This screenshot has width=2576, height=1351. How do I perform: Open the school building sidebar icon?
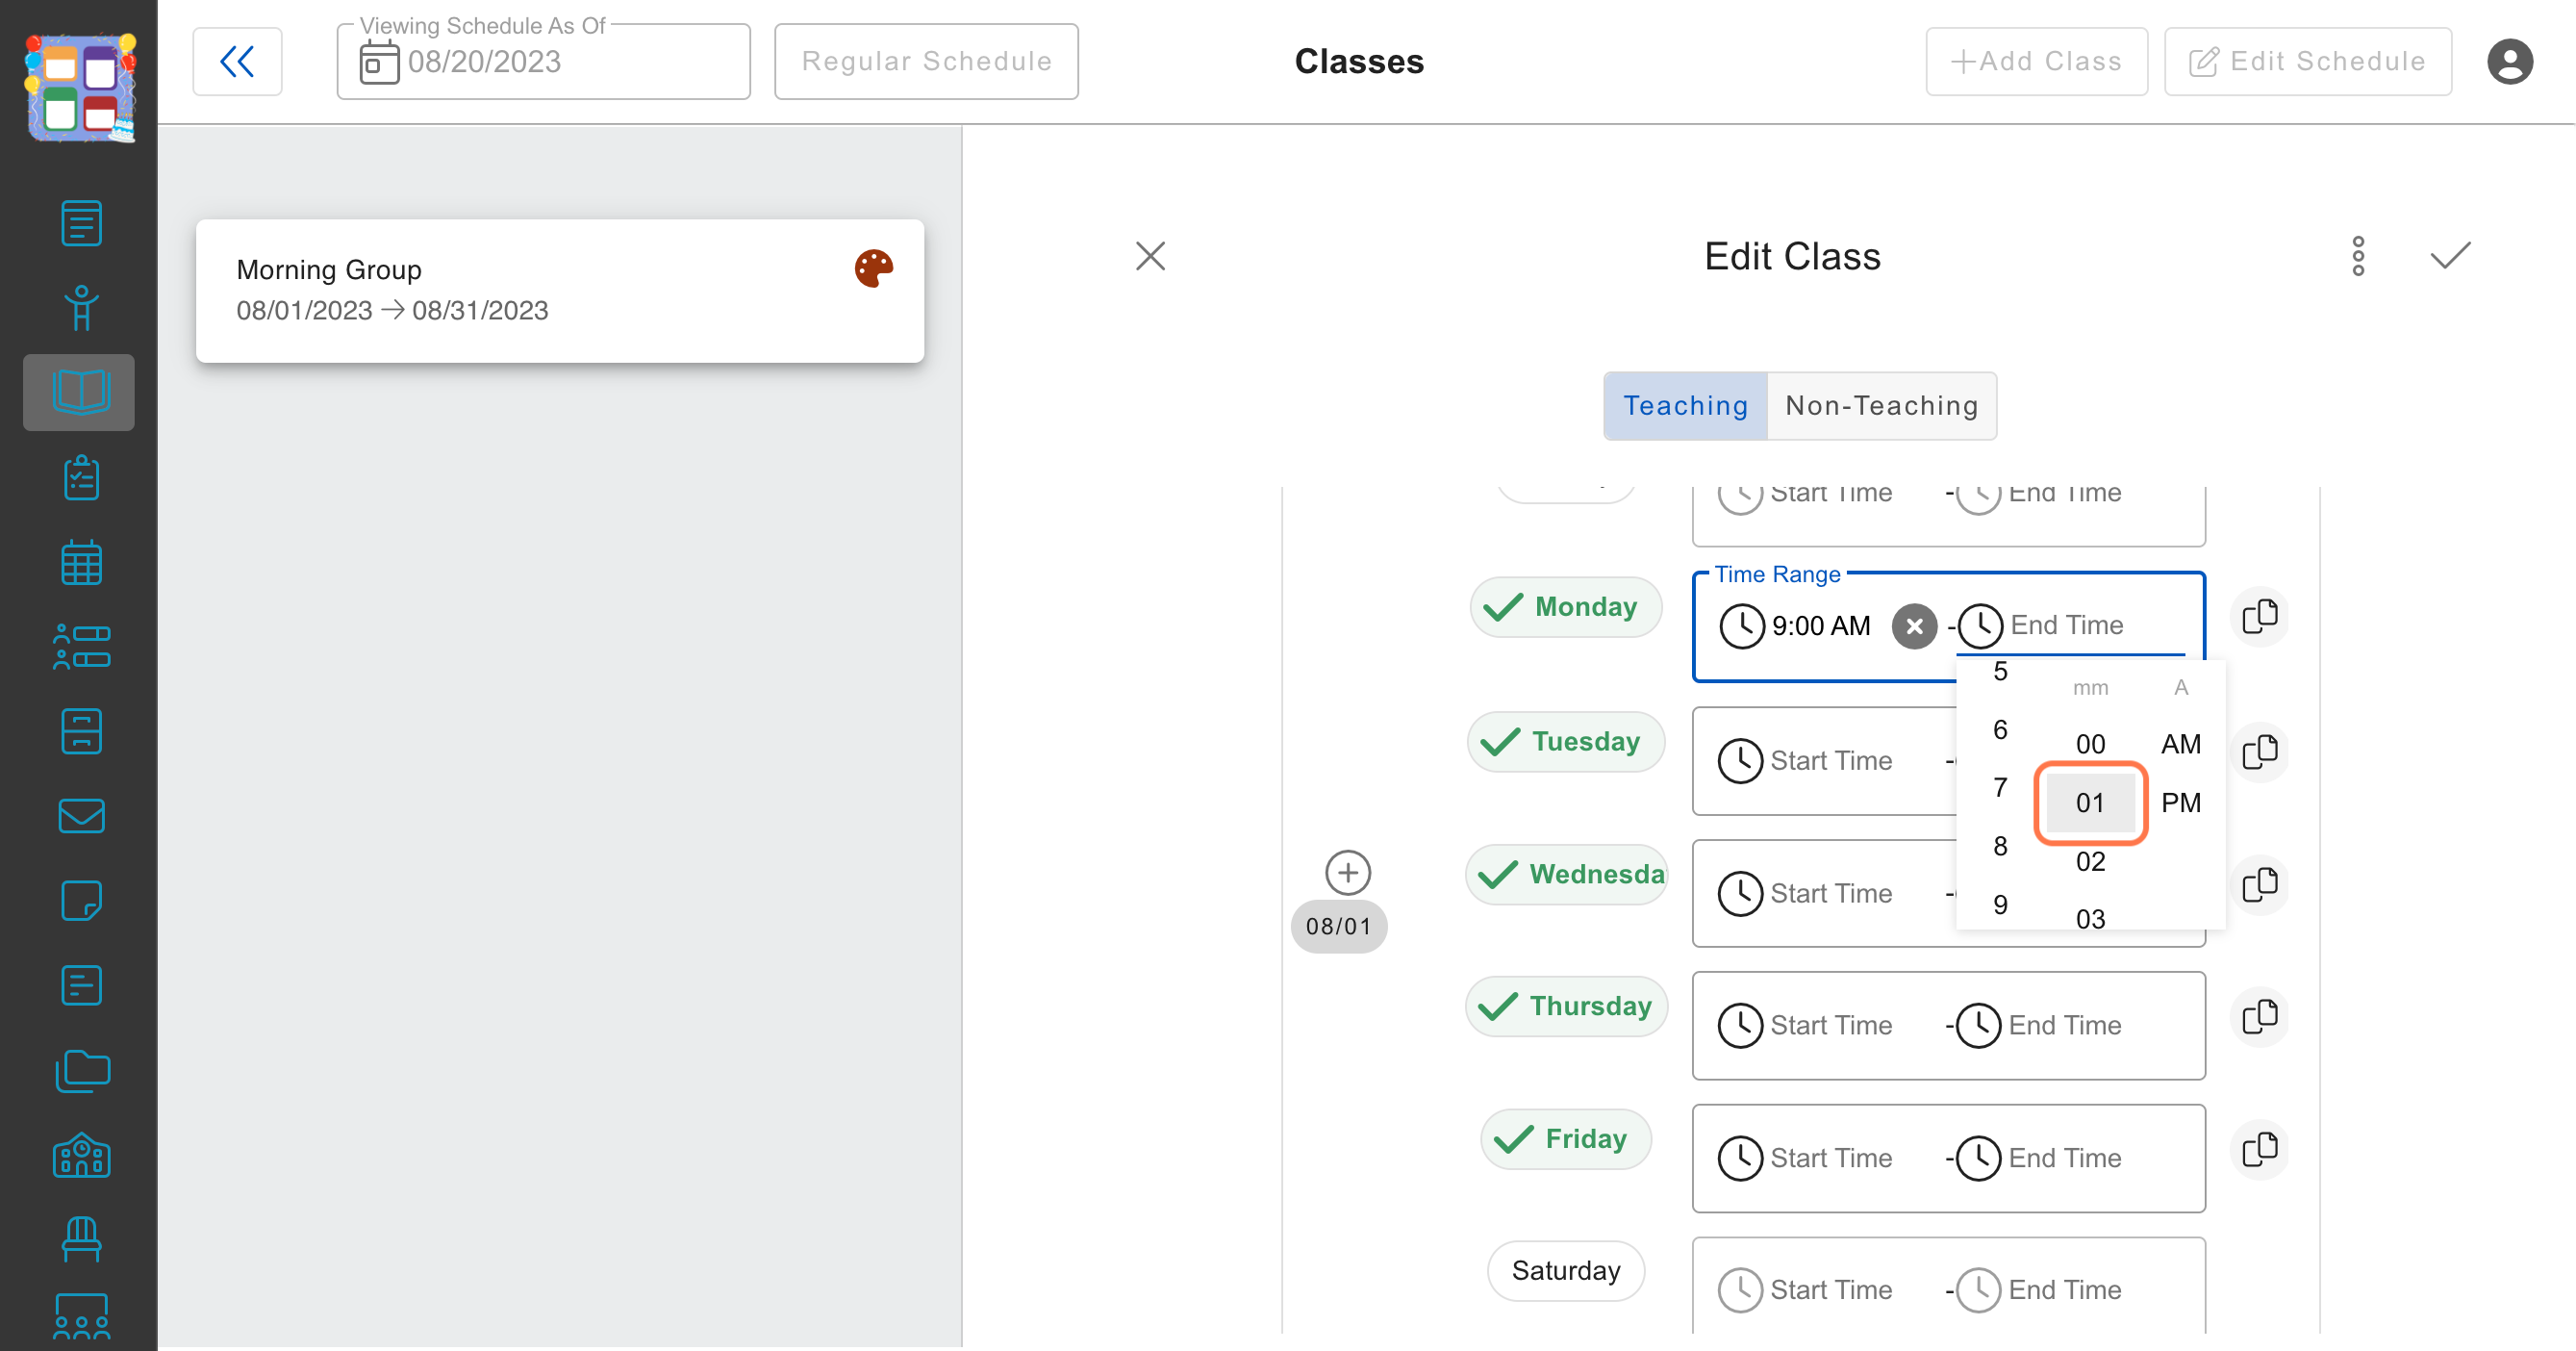coord(81,1156)
